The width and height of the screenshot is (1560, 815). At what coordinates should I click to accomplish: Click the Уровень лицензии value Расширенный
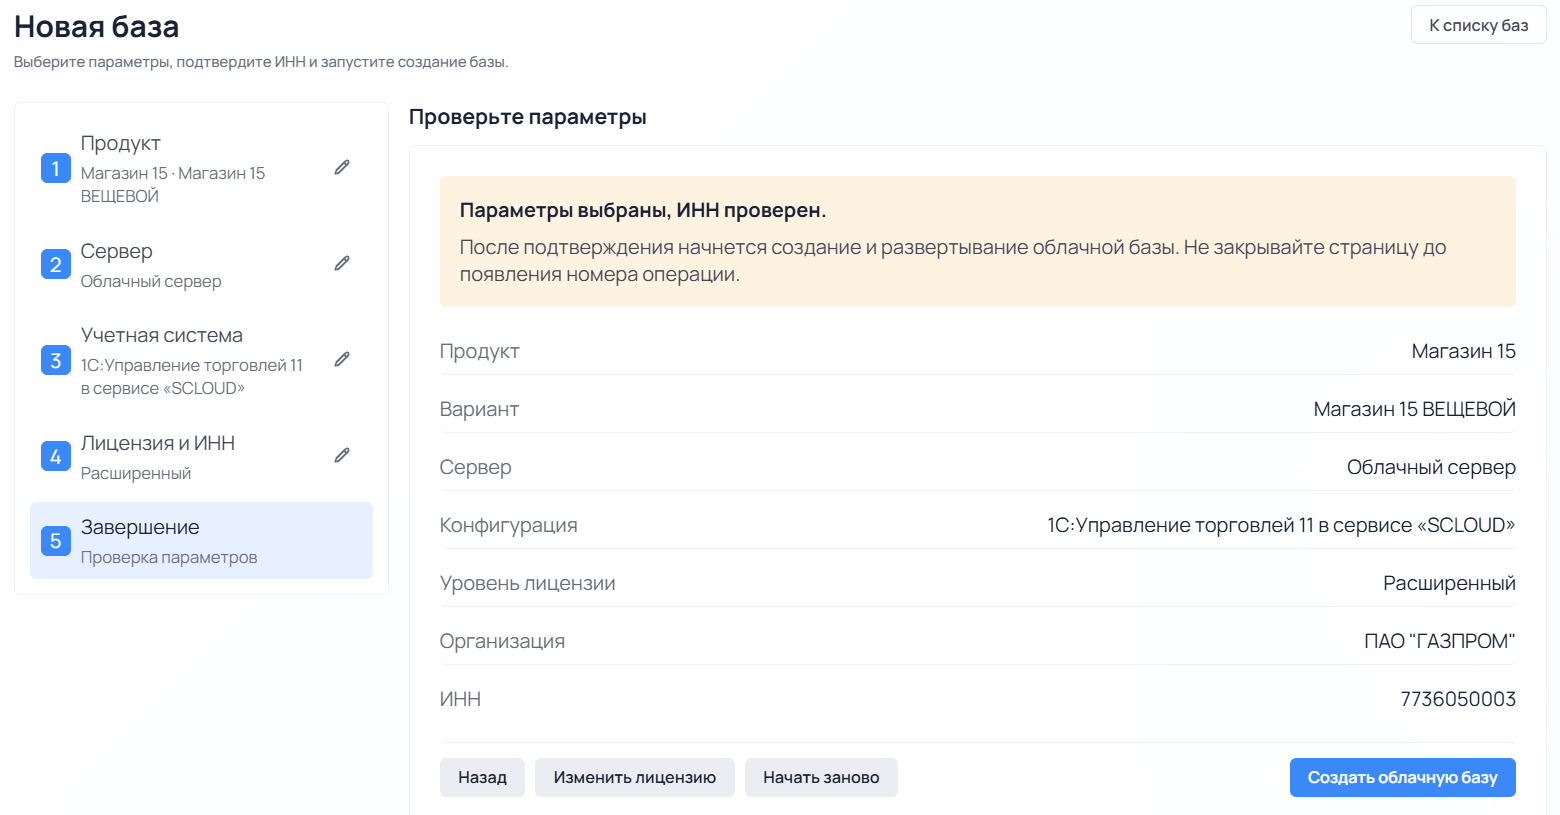tap(1449, 583)
